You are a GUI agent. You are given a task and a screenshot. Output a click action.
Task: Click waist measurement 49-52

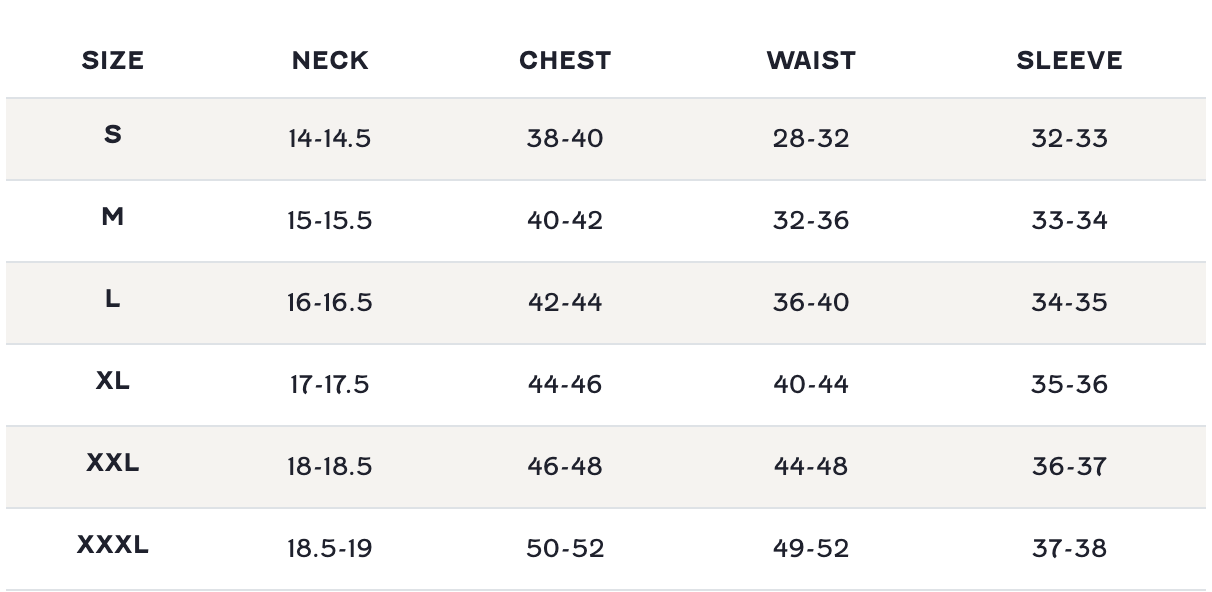pyautogui.click(x=811, y=548)
